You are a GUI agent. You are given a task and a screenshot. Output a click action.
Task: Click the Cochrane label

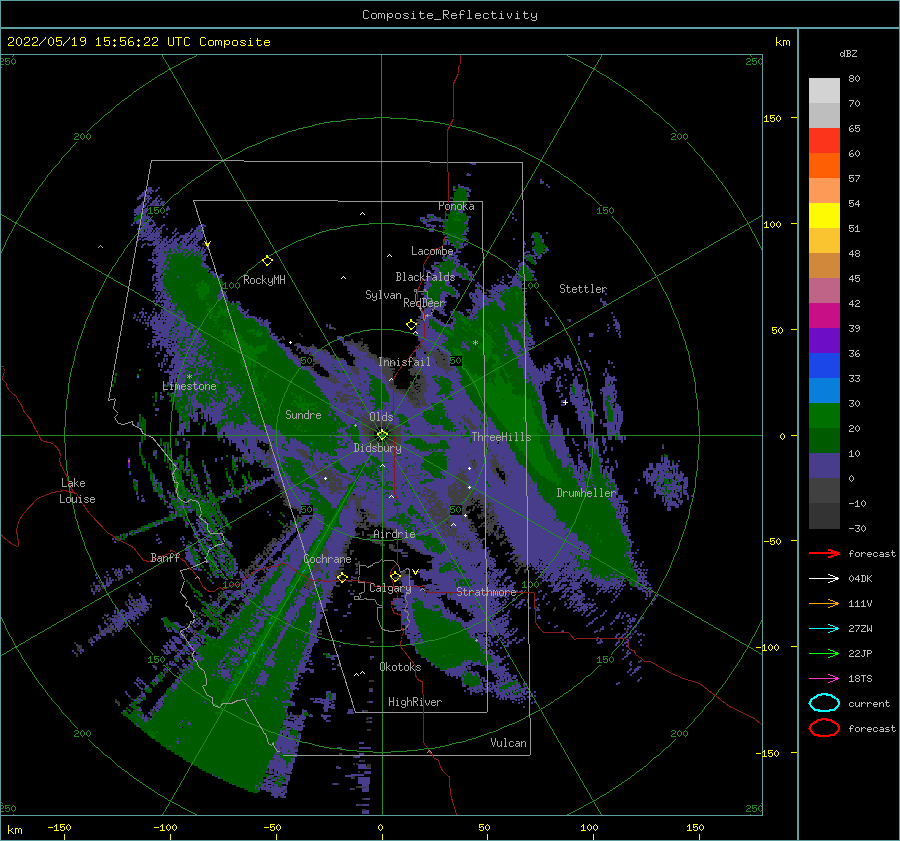click(327, 559)
